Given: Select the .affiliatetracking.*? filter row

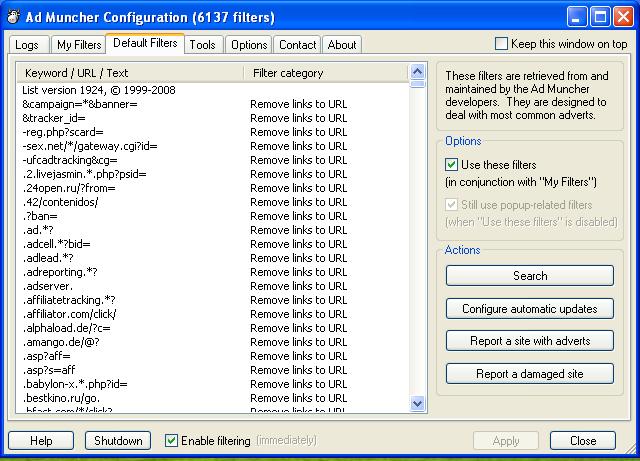Looking at the screenshot, I should tap(212, 300).
